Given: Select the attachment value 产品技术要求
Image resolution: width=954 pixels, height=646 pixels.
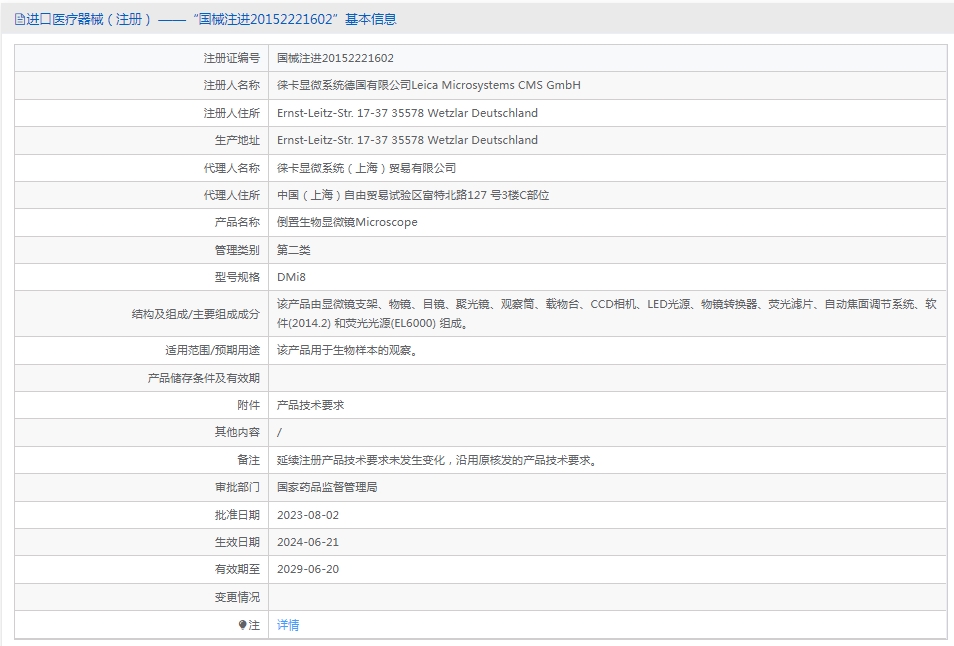Looking at the screenshot, I should (310, 405).
